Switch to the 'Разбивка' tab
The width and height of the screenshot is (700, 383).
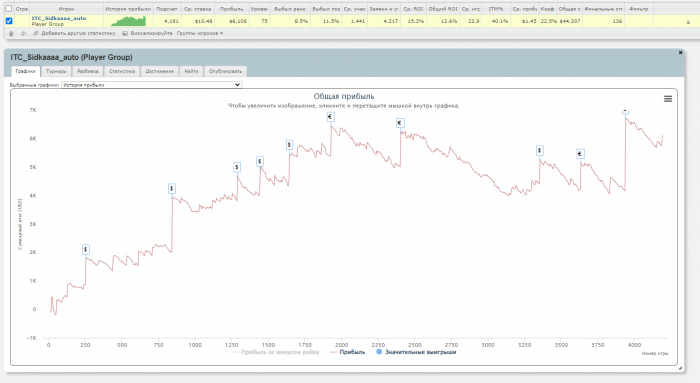[x=88, y=71]
